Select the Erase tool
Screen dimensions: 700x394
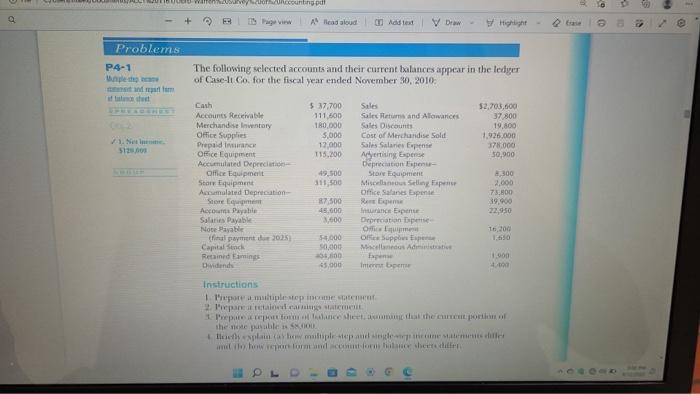pyautogui.click(x=567, y=23)
